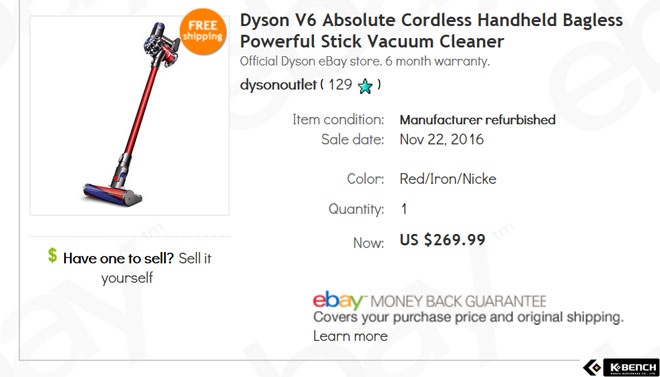This screenshot has height=377, width=660.
Task: Click the Nov 22, 2016 sale date
Action: 442,139
